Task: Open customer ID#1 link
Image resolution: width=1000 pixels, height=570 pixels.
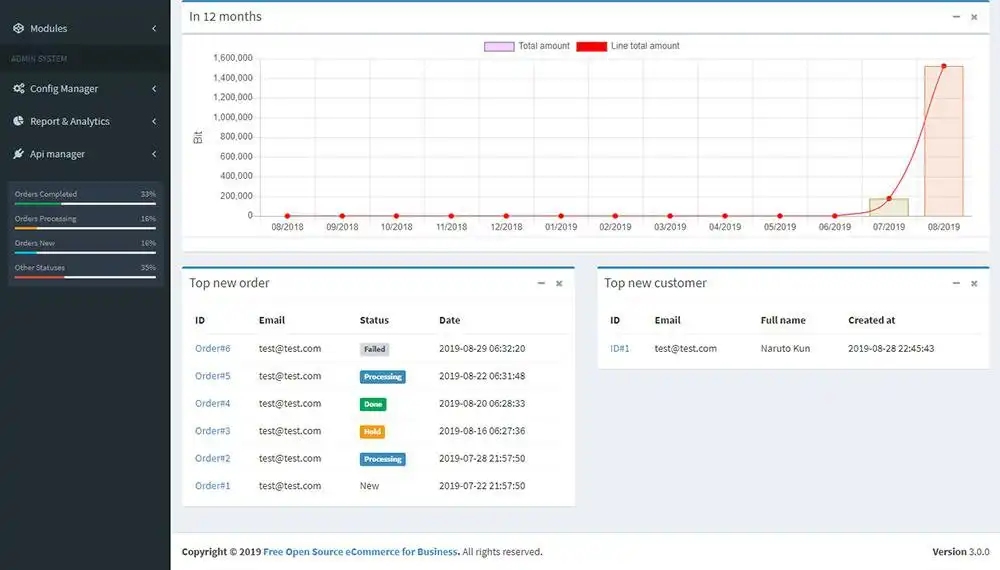Action: coord(619,349)
